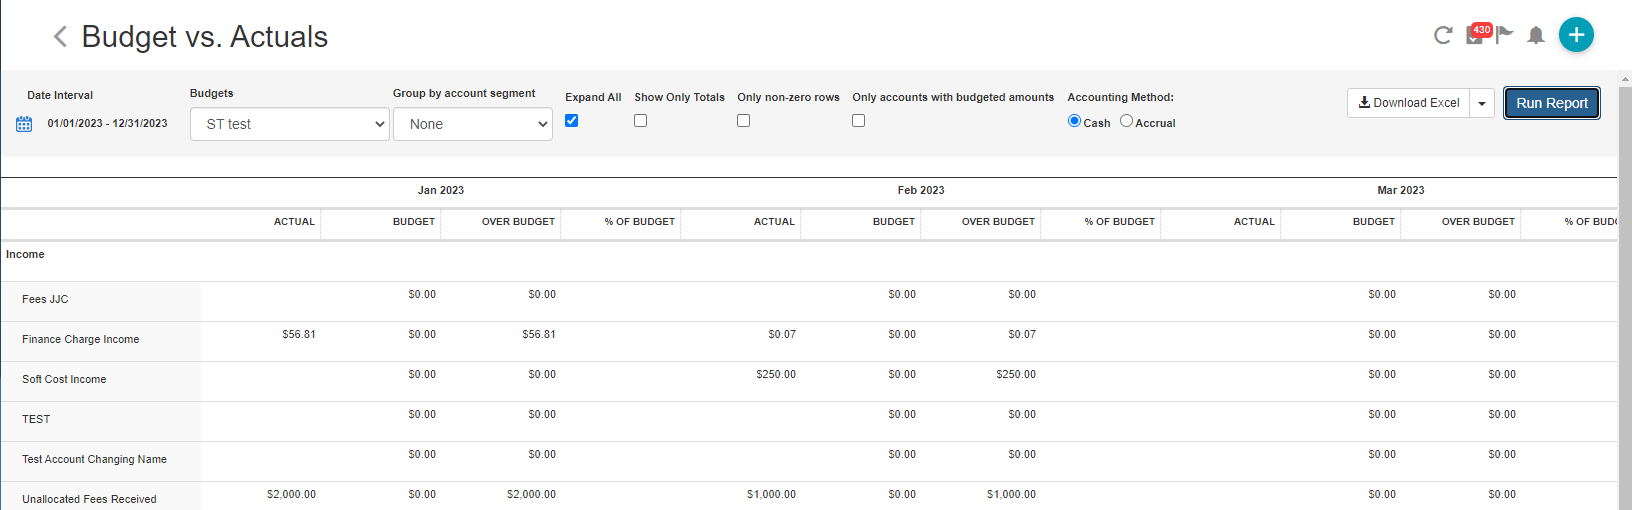Viewport: 1632px width, 510px height.
Task: Open the inbox icon with 430 badge
Action: tap(1477, 34)
